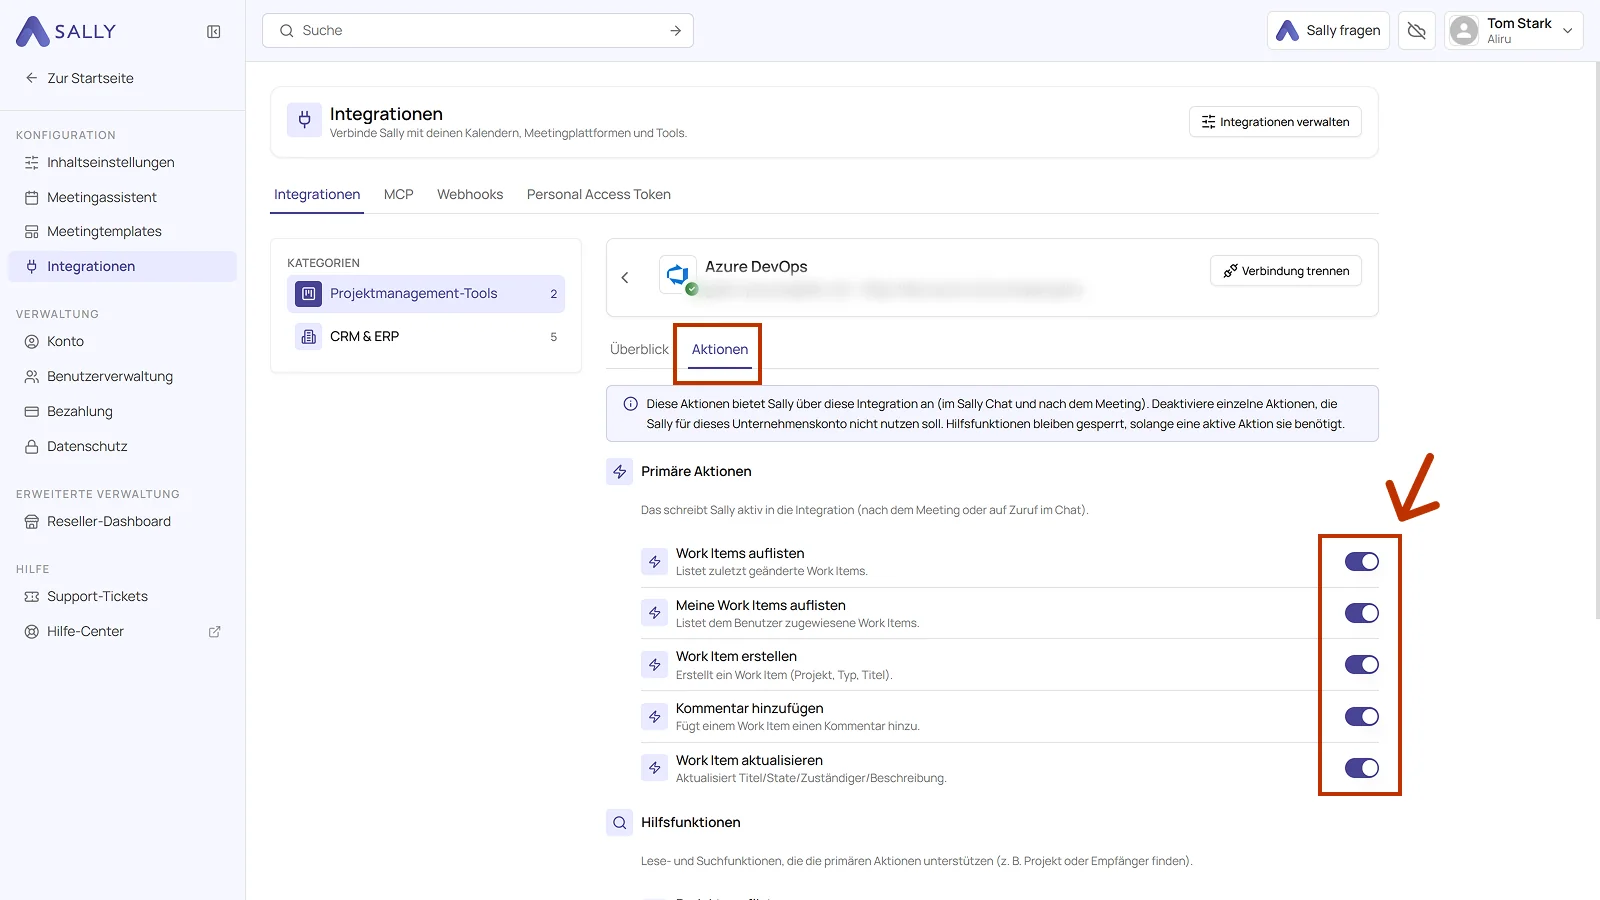Click the Sally logo in the sidebar

coord(66,31)
